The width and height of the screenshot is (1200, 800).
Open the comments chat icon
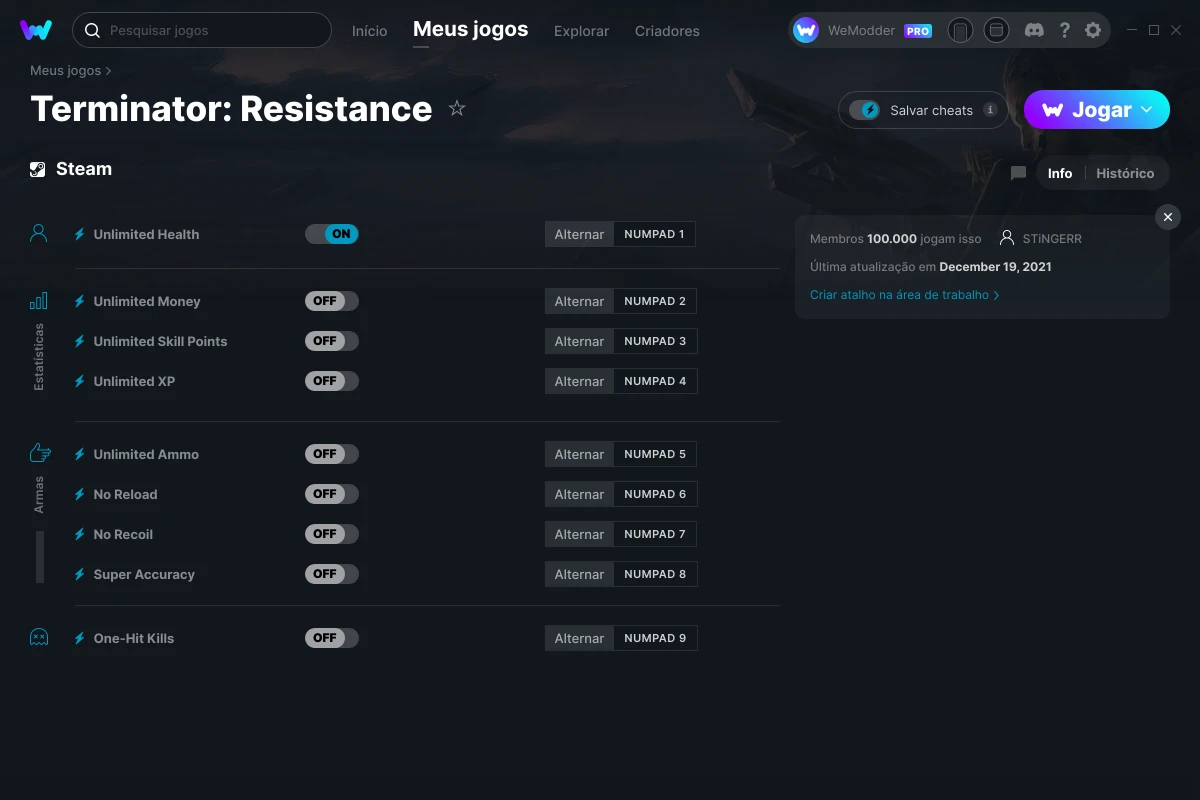(1018, 173)
